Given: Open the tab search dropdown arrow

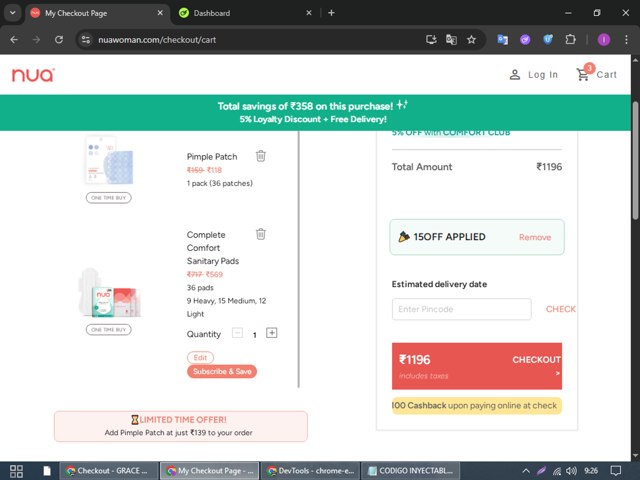Looking at the screenshot, I should 13,13.
